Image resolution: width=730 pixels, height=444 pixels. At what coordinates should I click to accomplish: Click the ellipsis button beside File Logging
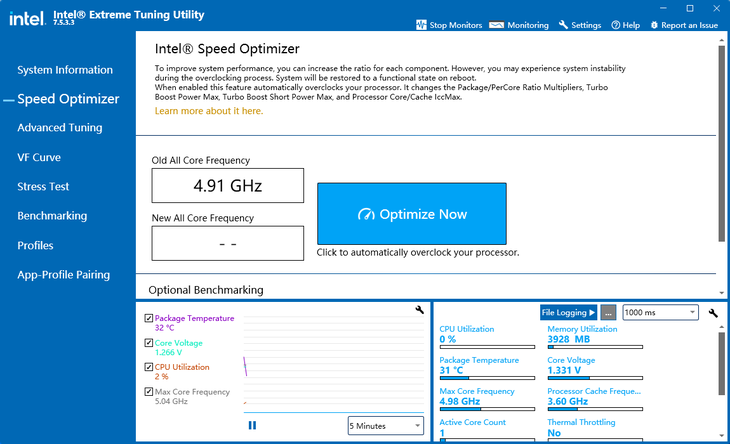coord(608,313)
